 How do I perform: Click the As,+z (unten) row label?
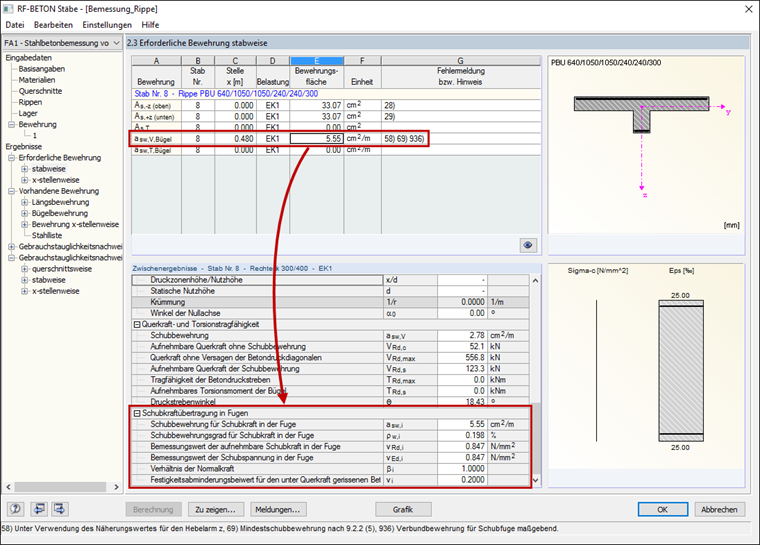click(x=156, y=116)
